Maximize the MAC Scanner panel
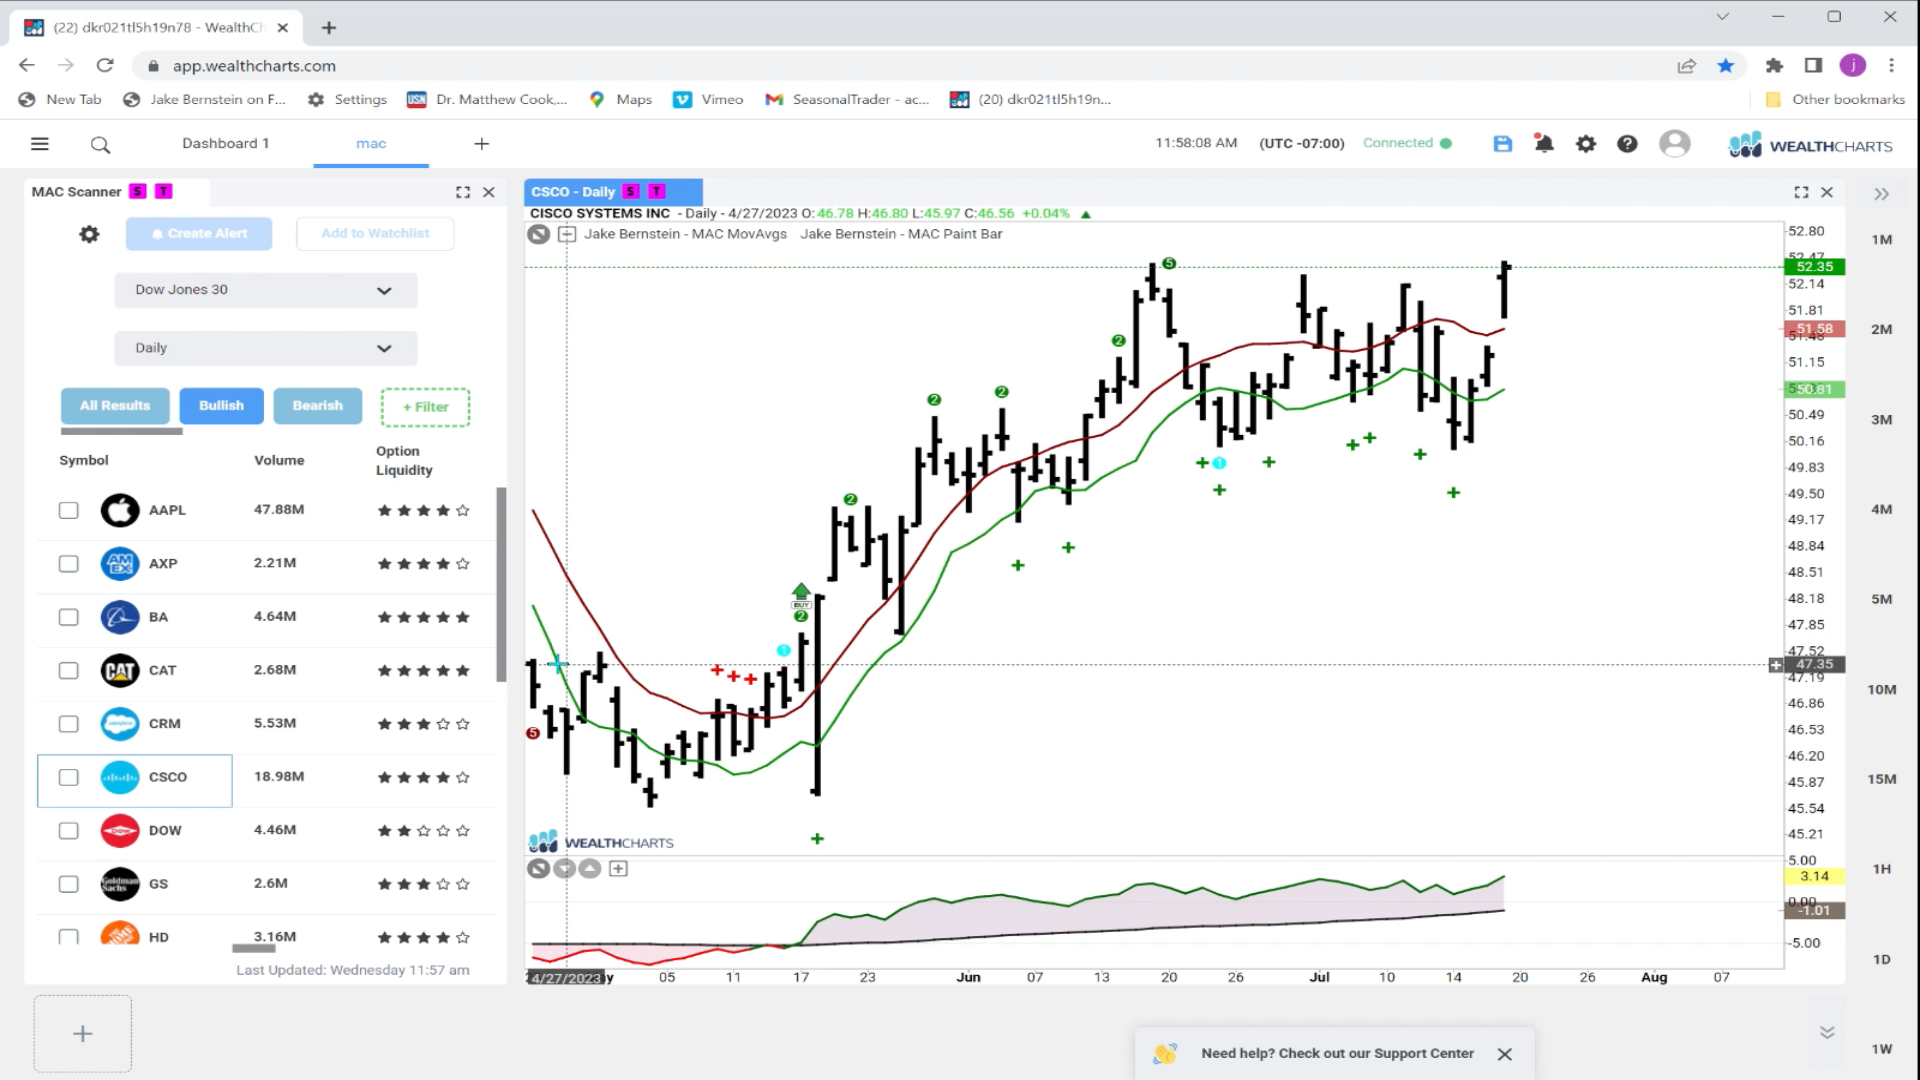1920x1080 pixels. pos(462,192)
